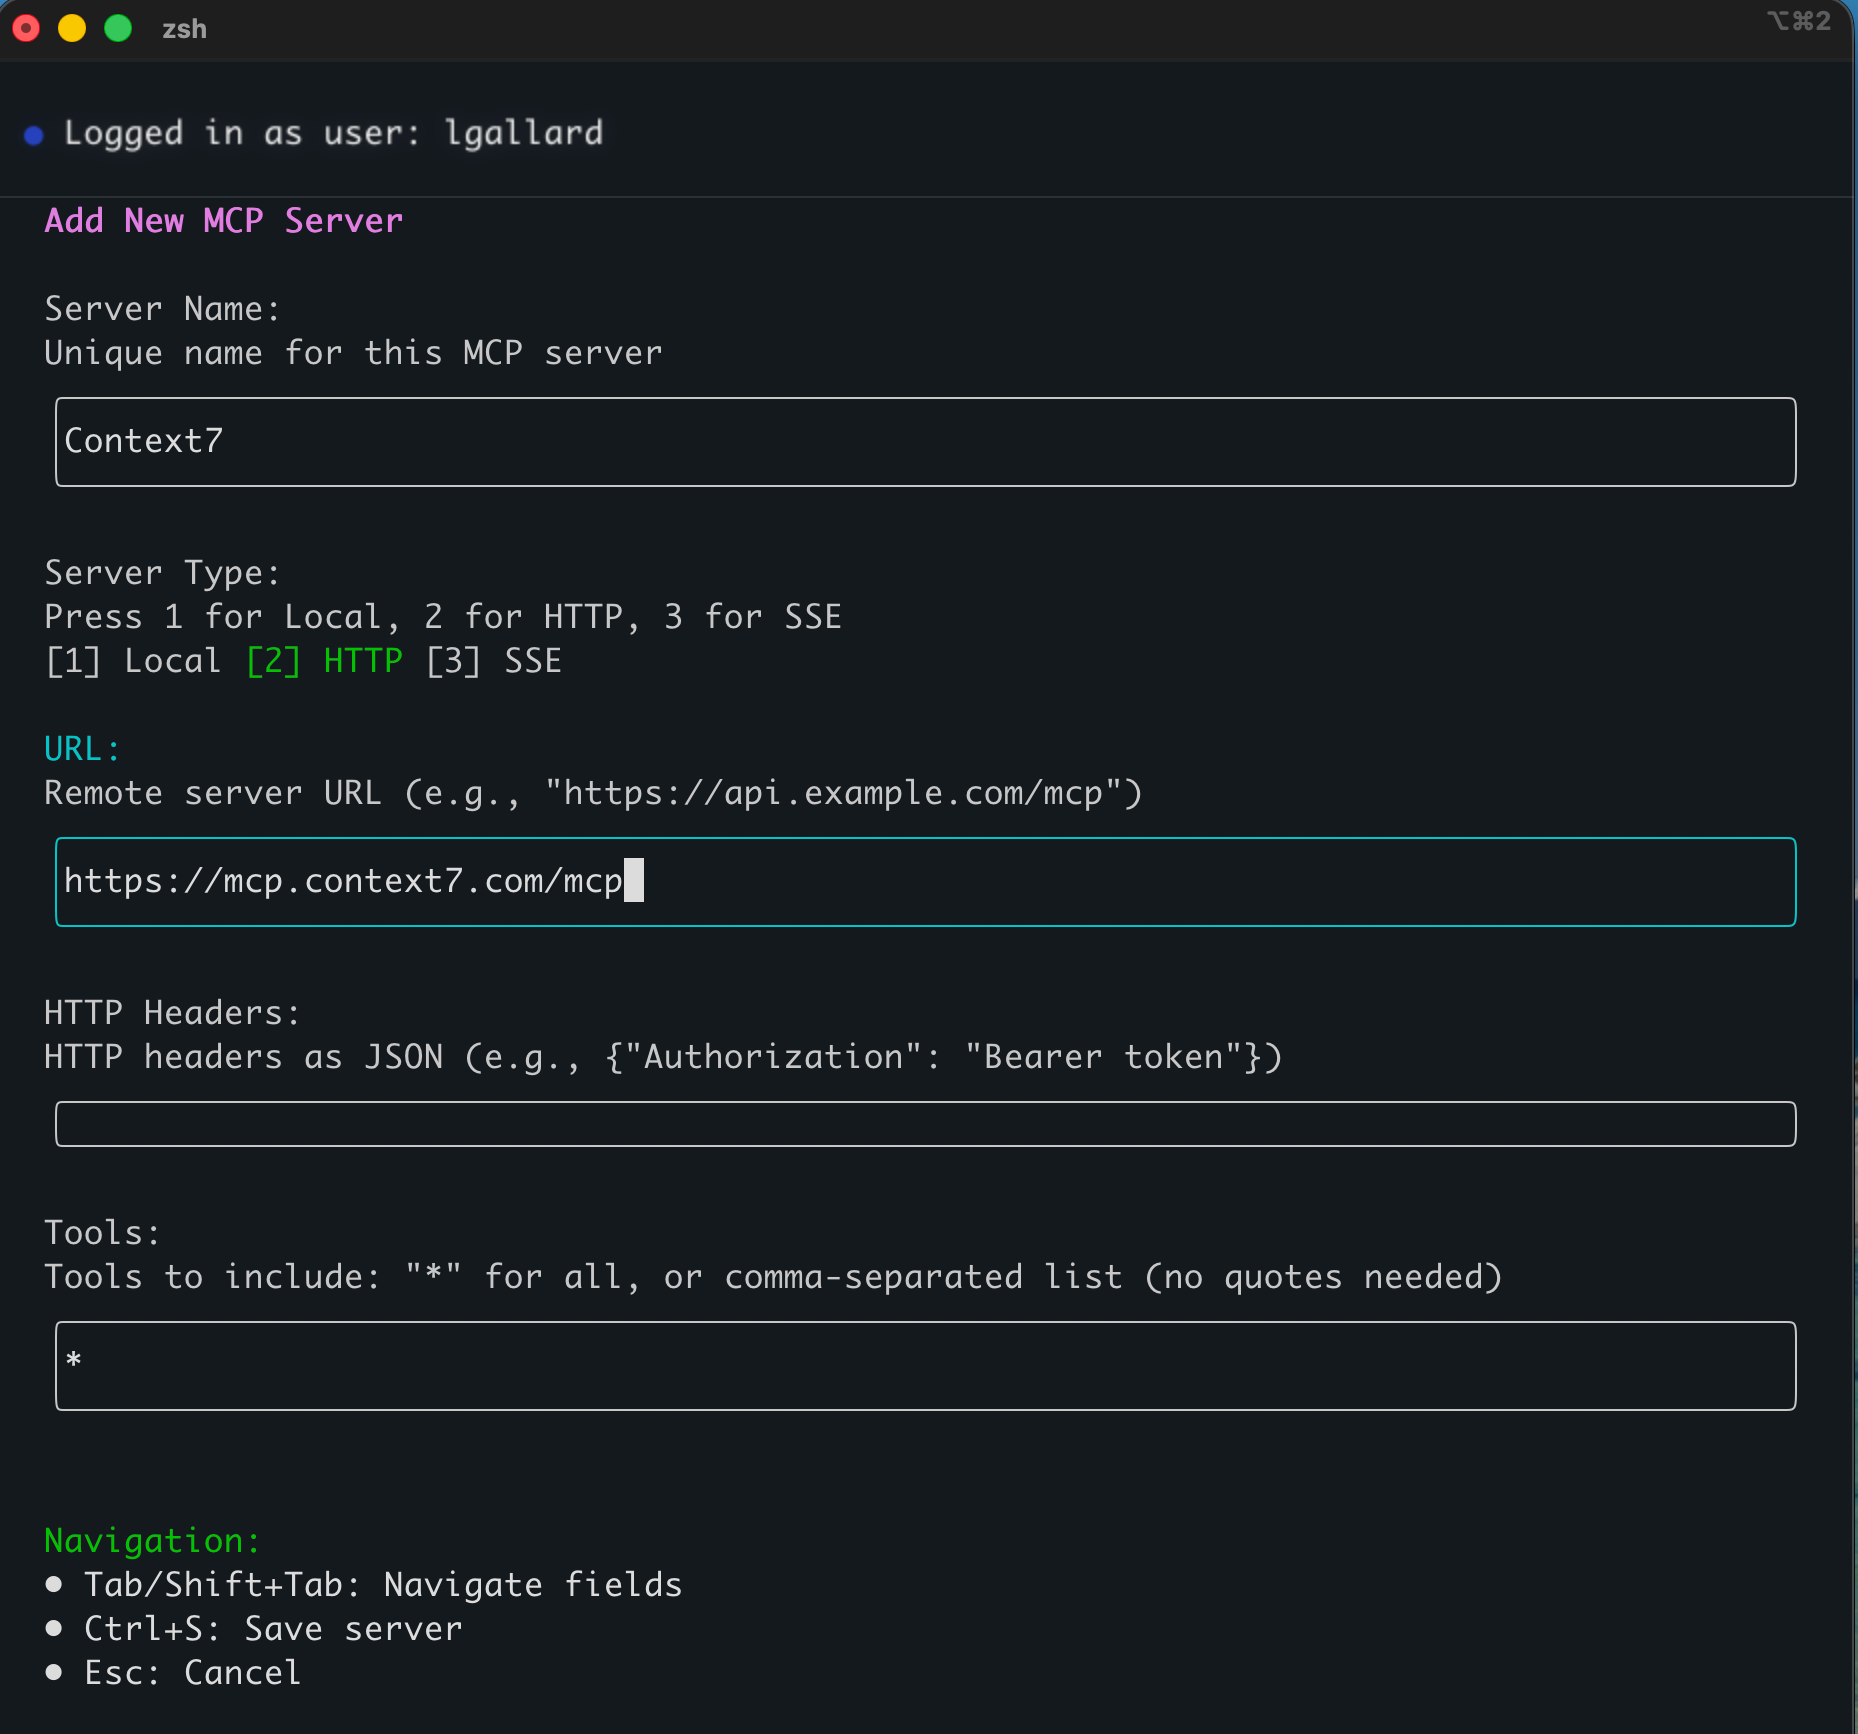Viewport: 1858px width, 1734px height.
Task: Pick the [3] SSE server type
Action: pos(494,661)
